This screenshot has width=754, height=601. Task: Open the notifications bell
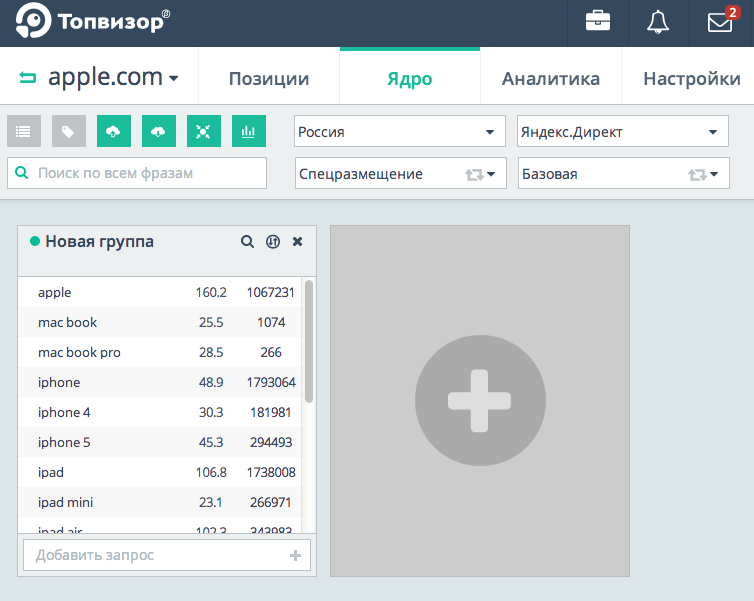[658, 22]
